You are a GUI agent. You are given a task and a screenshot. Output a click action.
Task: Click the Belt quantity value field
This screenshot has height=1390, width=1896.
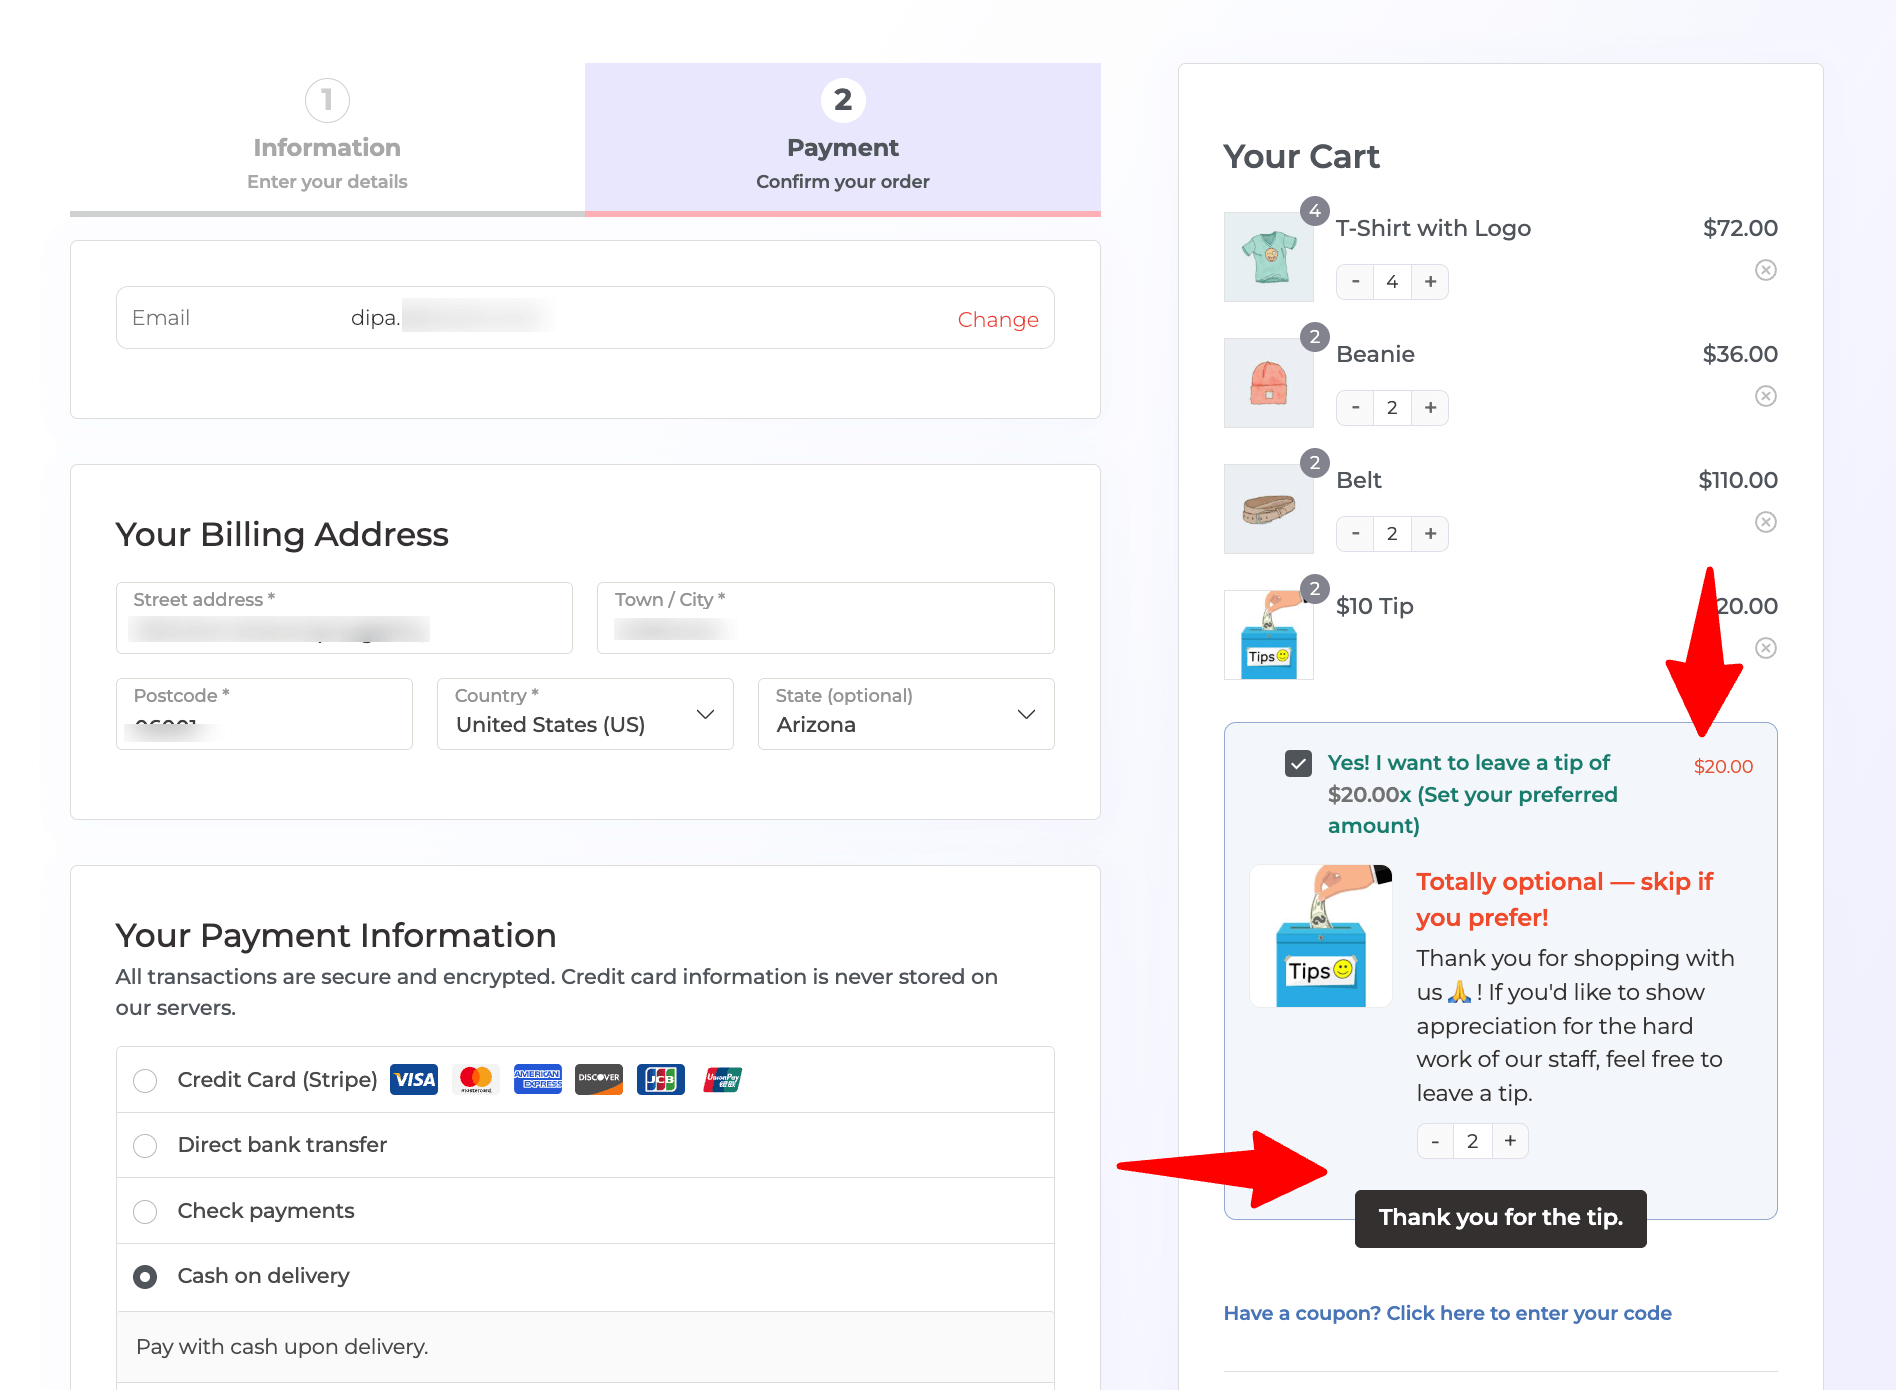(1392, 534)
